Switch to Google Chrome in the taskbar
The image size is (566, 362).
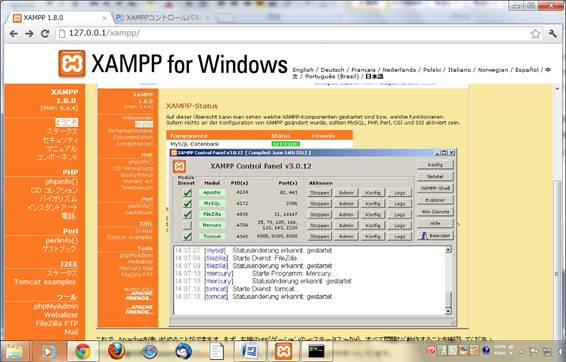point(83,351)
